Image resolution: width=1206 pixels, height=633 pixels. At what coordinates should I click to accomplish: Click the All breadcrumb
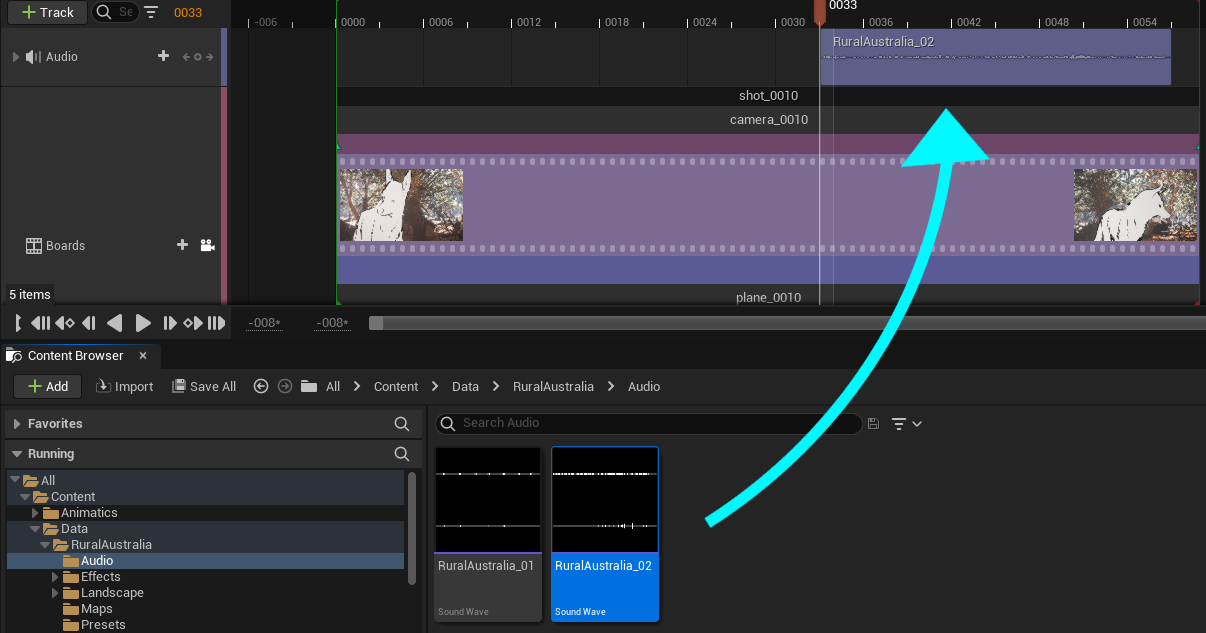333,386
